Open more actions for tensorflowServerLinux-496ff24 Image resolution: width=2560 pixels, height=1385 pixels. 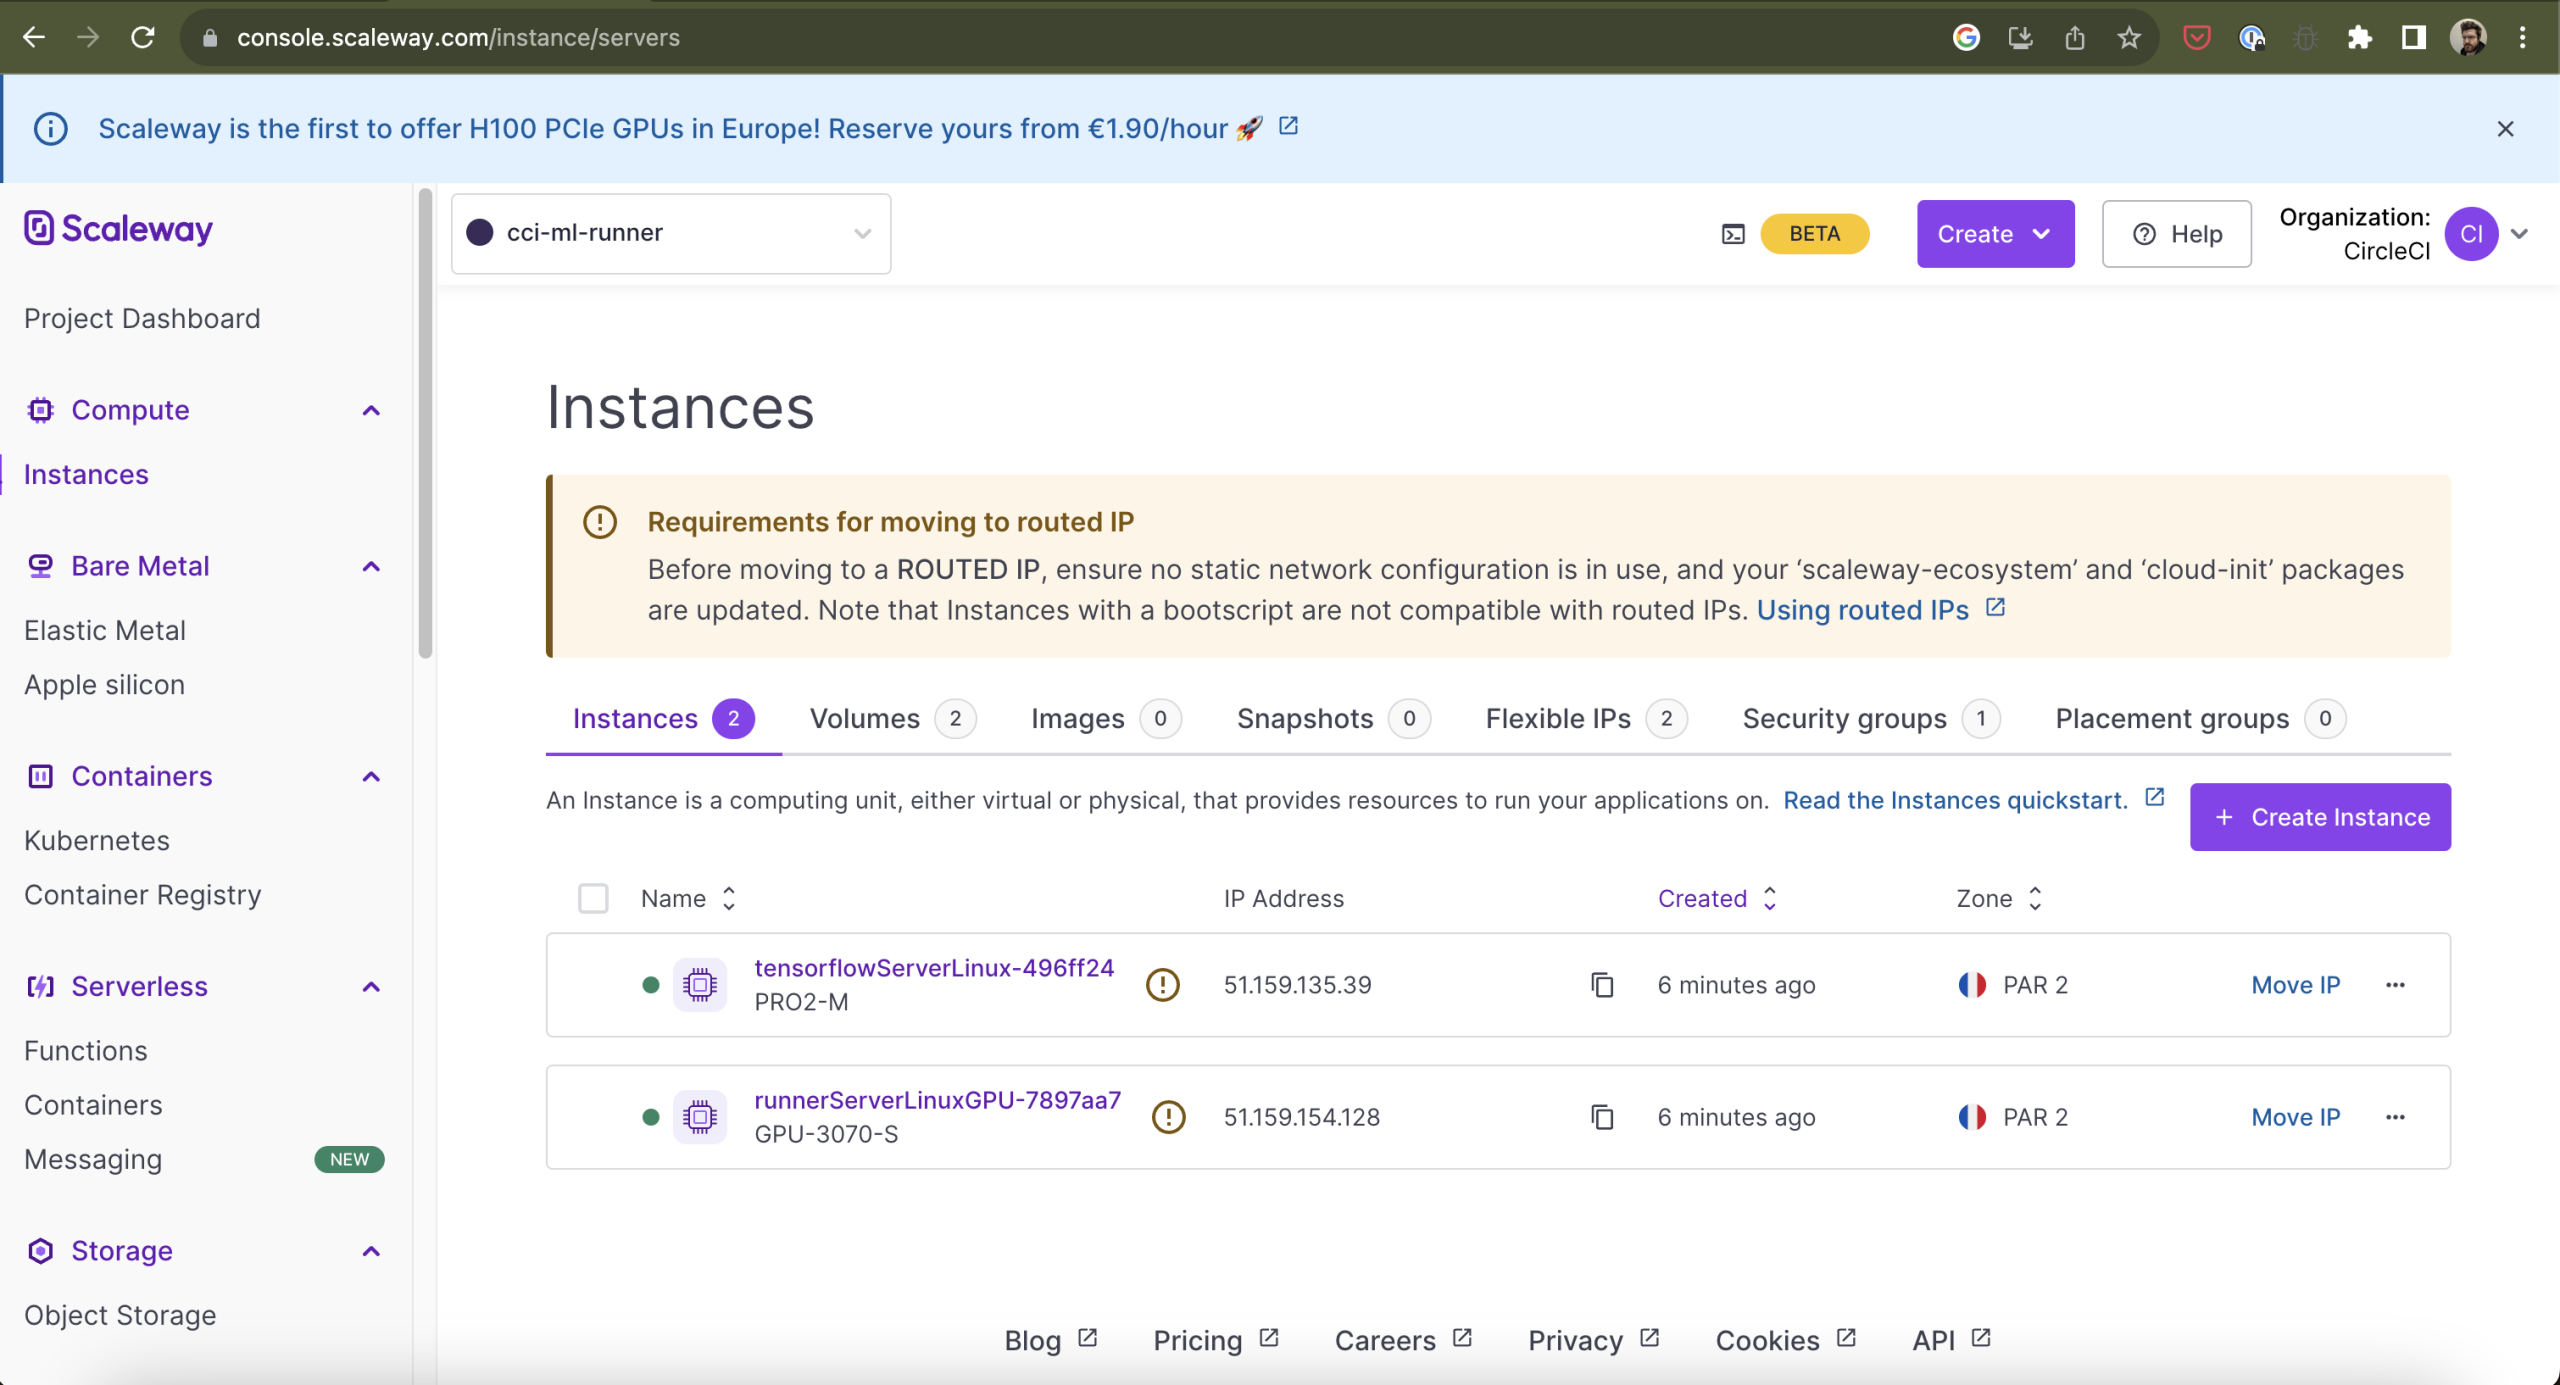[2395, 985]
